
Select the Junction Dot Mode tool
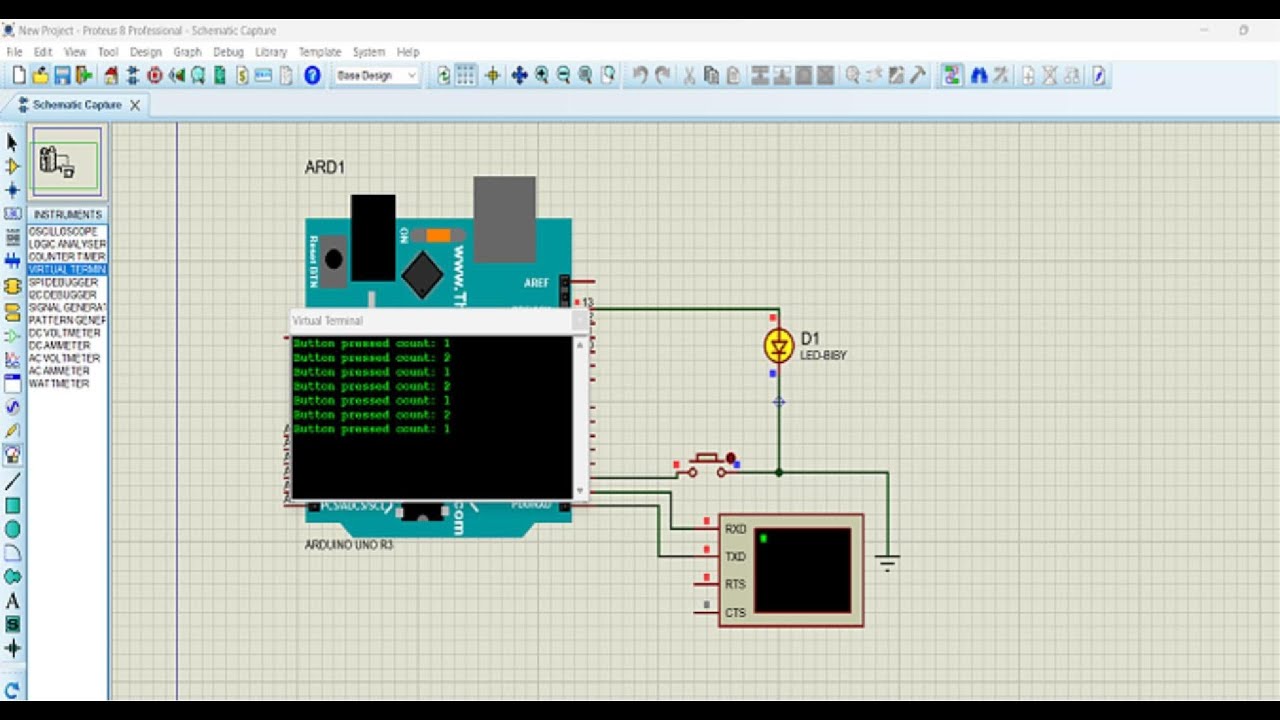click(12, 190)
